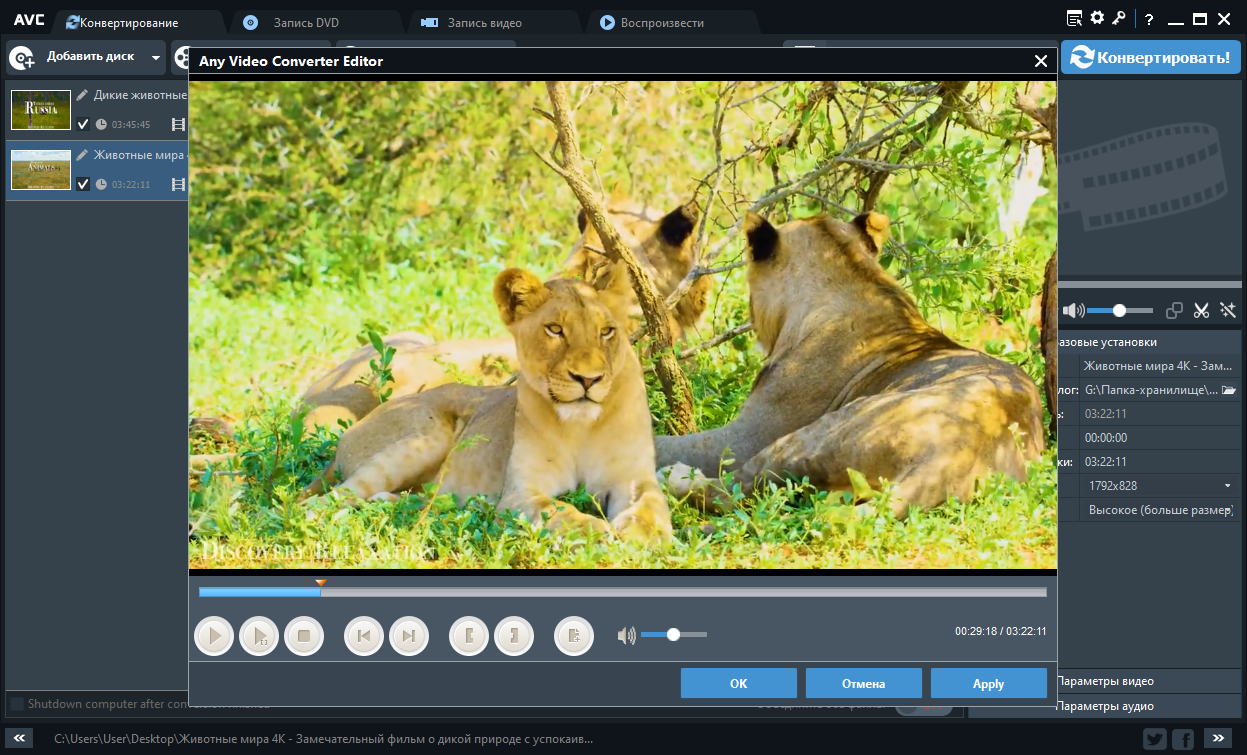Jump to the previous frame marker
Viewport: 1247px width, 755px height.
(364, 635)
